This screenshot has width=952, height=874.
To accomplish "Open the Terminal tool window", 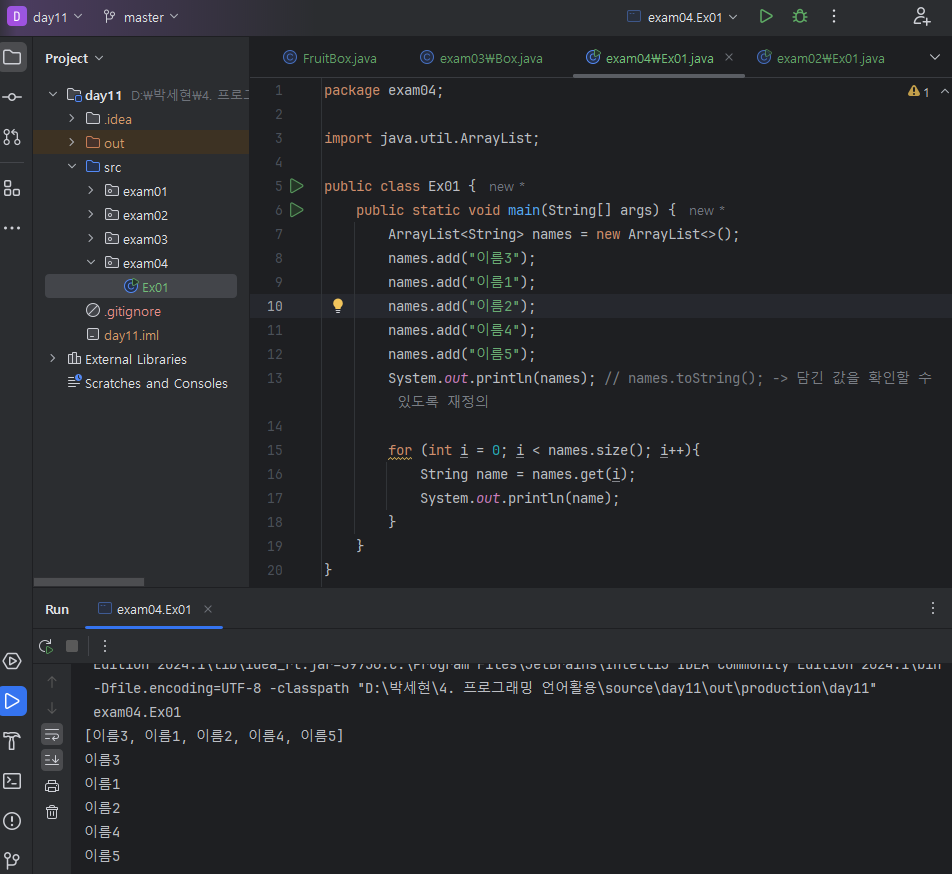I will [13, 781].
